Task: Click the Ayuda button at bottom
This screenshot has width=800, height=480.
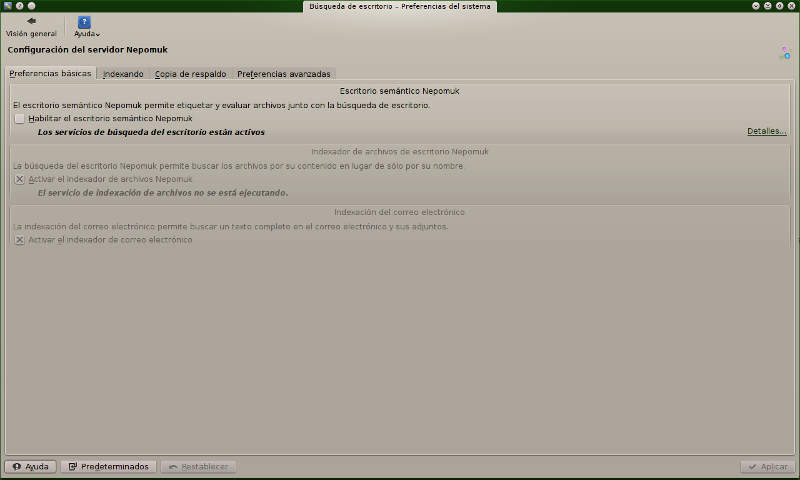Action: (x=31, y=466)
